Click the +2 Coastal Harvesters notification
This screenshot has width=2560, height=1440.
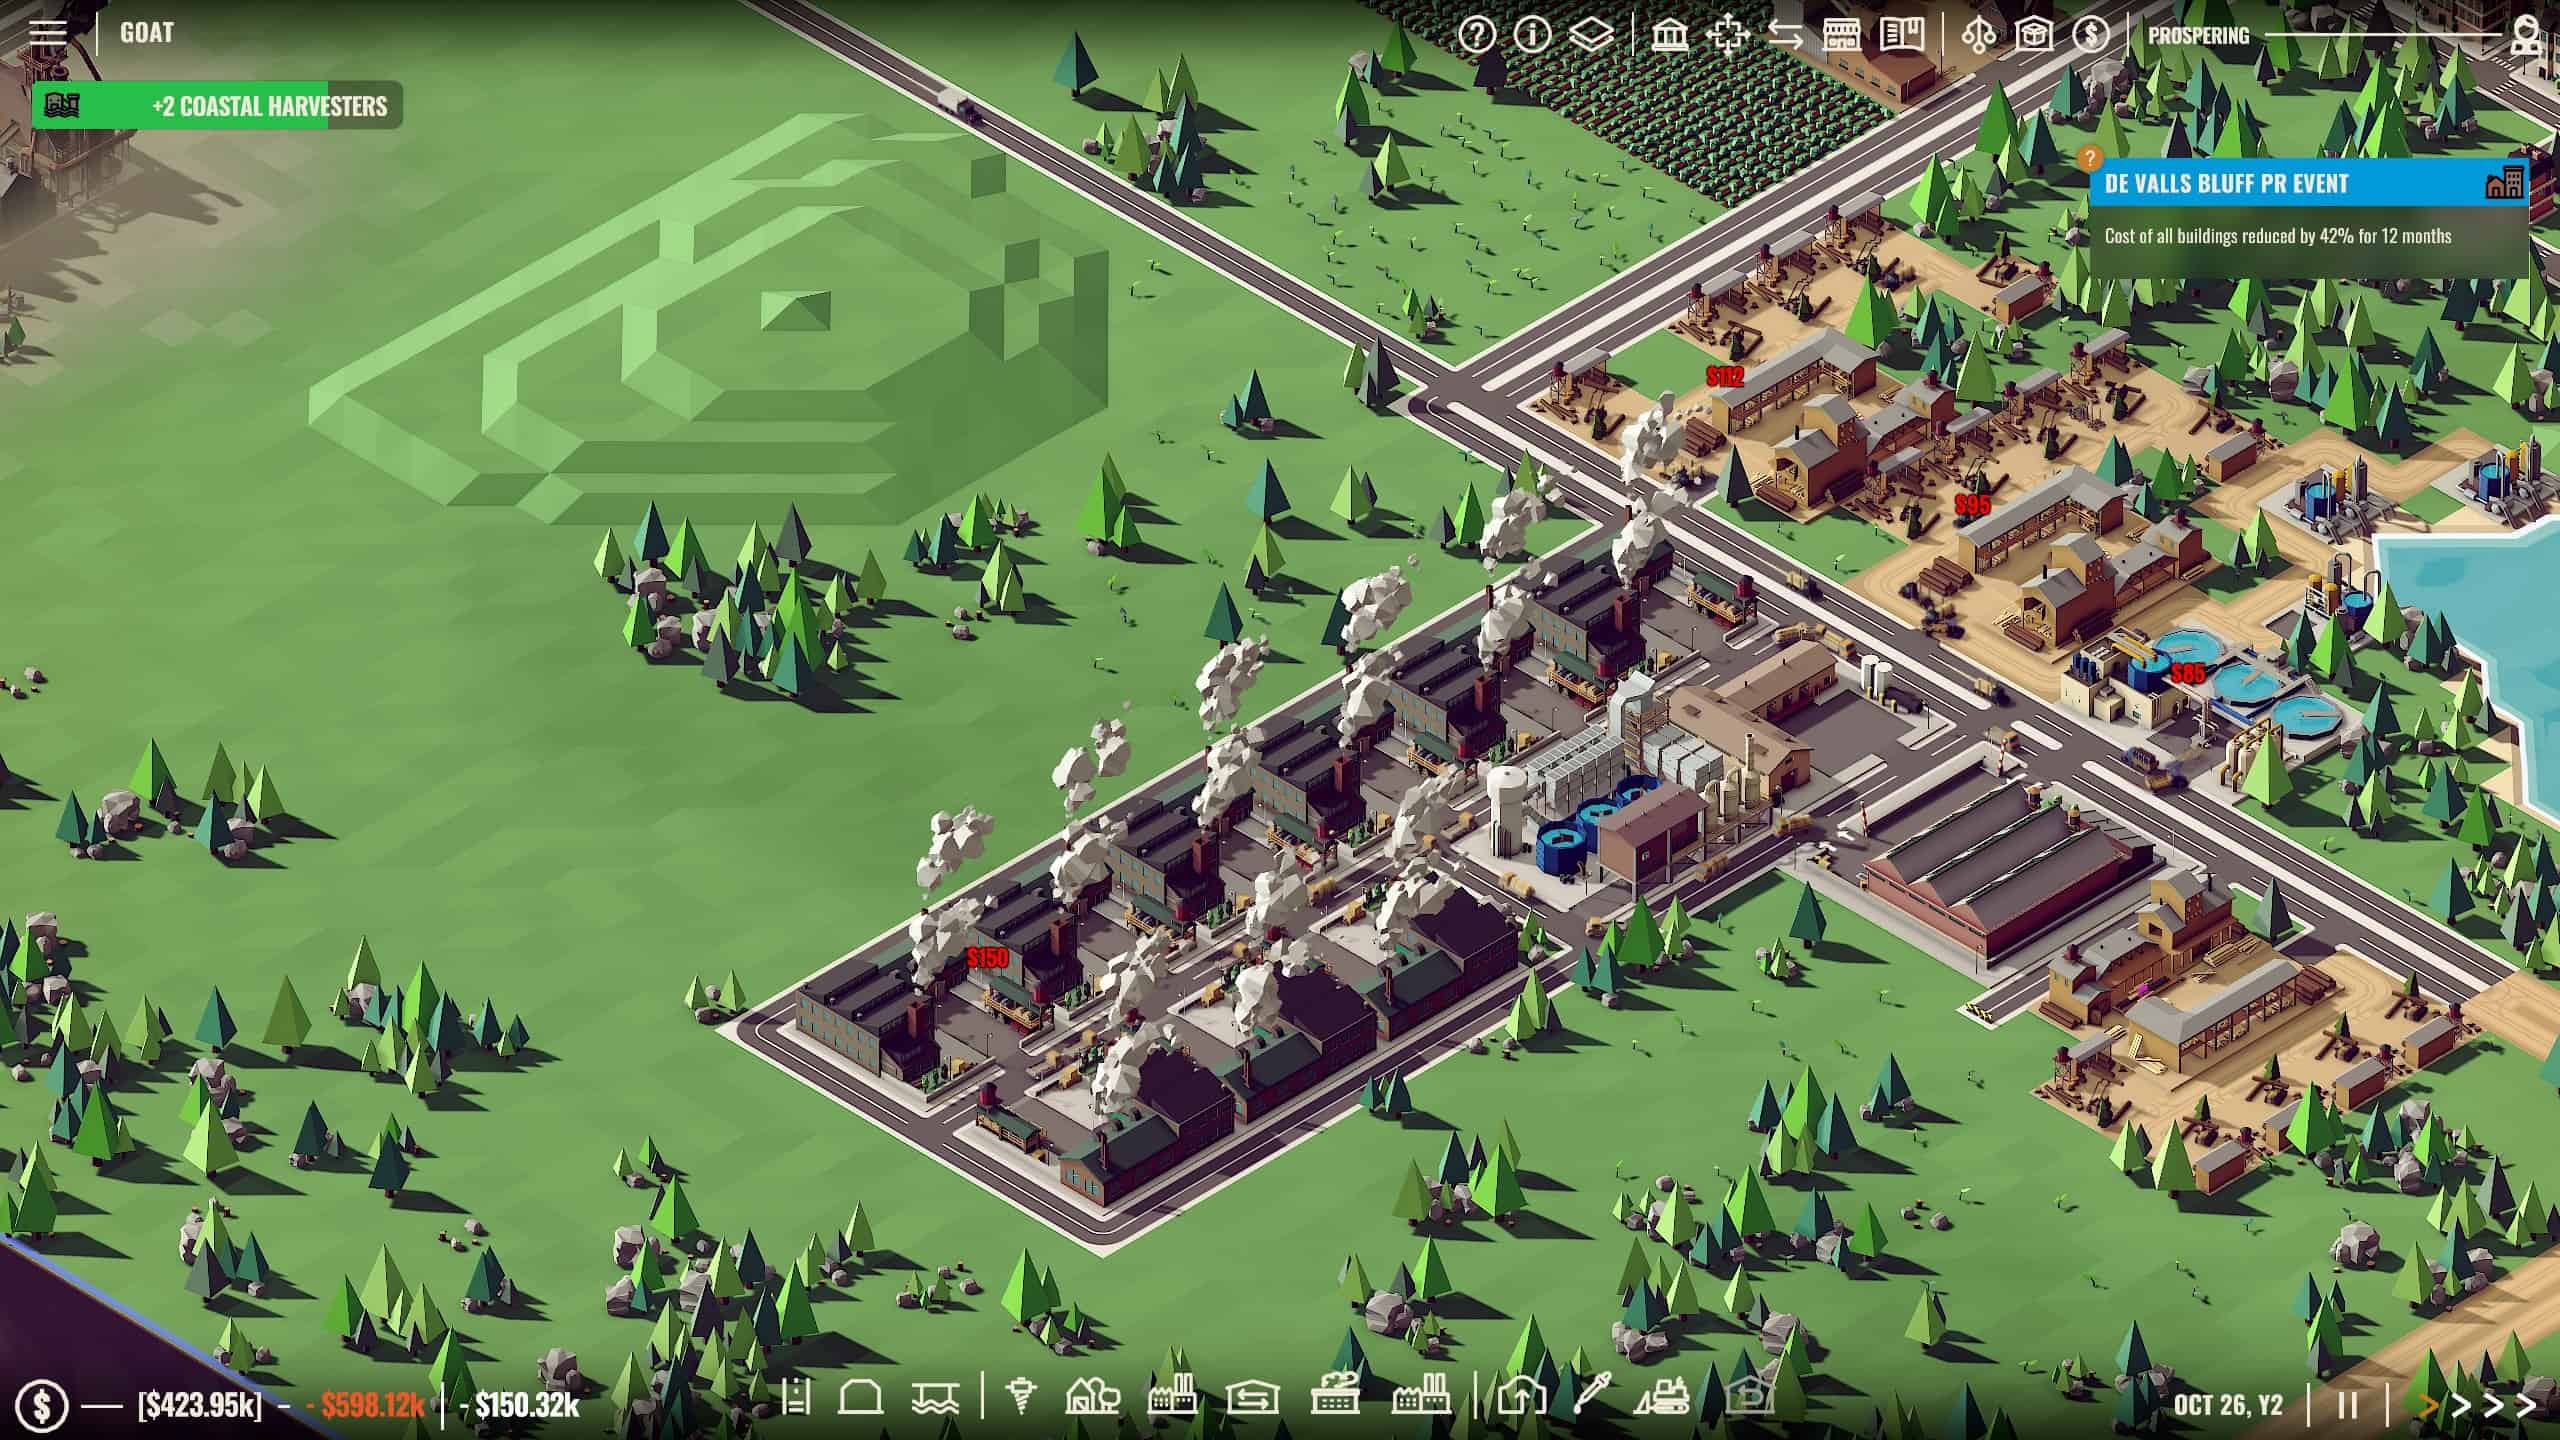tap(217, 106)
